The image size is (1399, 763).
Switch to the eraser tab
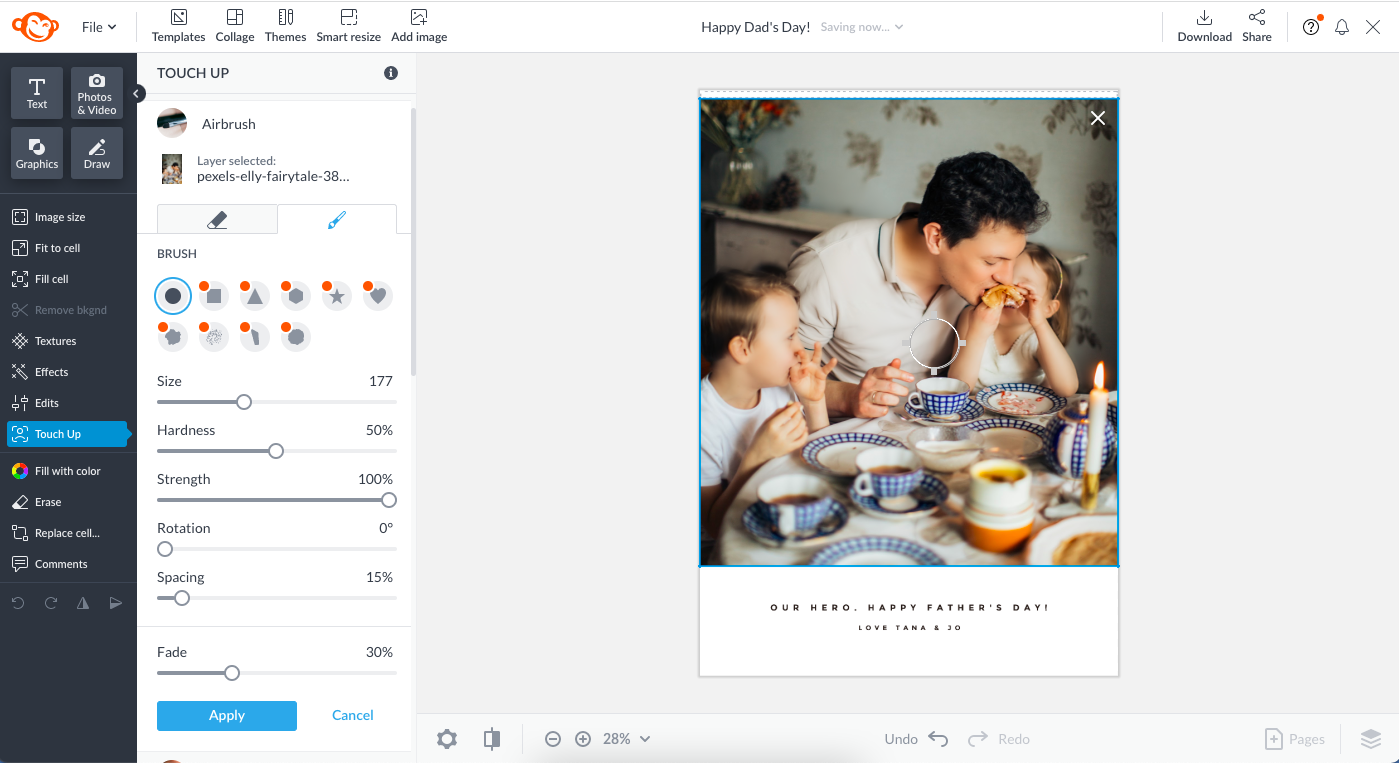[x=217, y=220]
